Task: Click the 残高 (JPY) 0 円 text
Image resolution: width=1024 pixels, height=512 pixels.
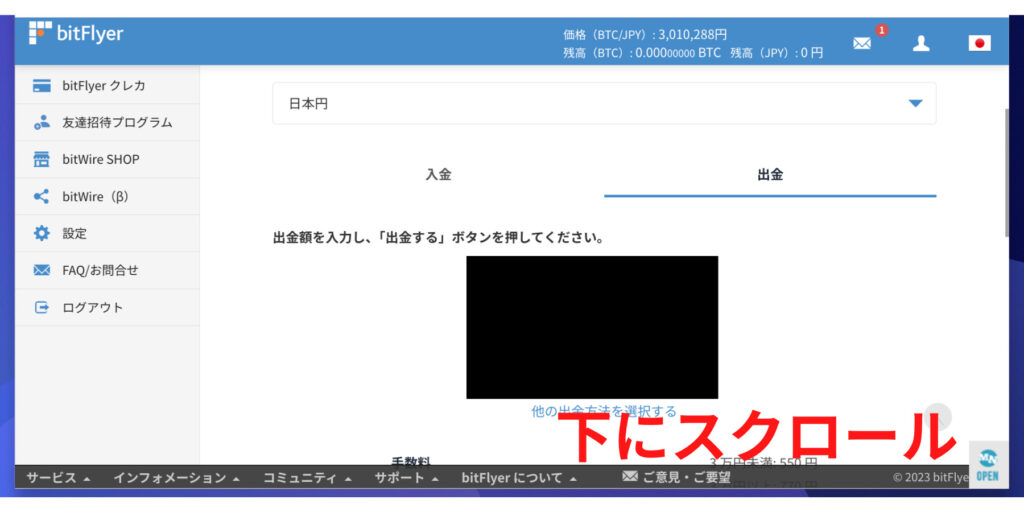Action: tap(776, 54)
